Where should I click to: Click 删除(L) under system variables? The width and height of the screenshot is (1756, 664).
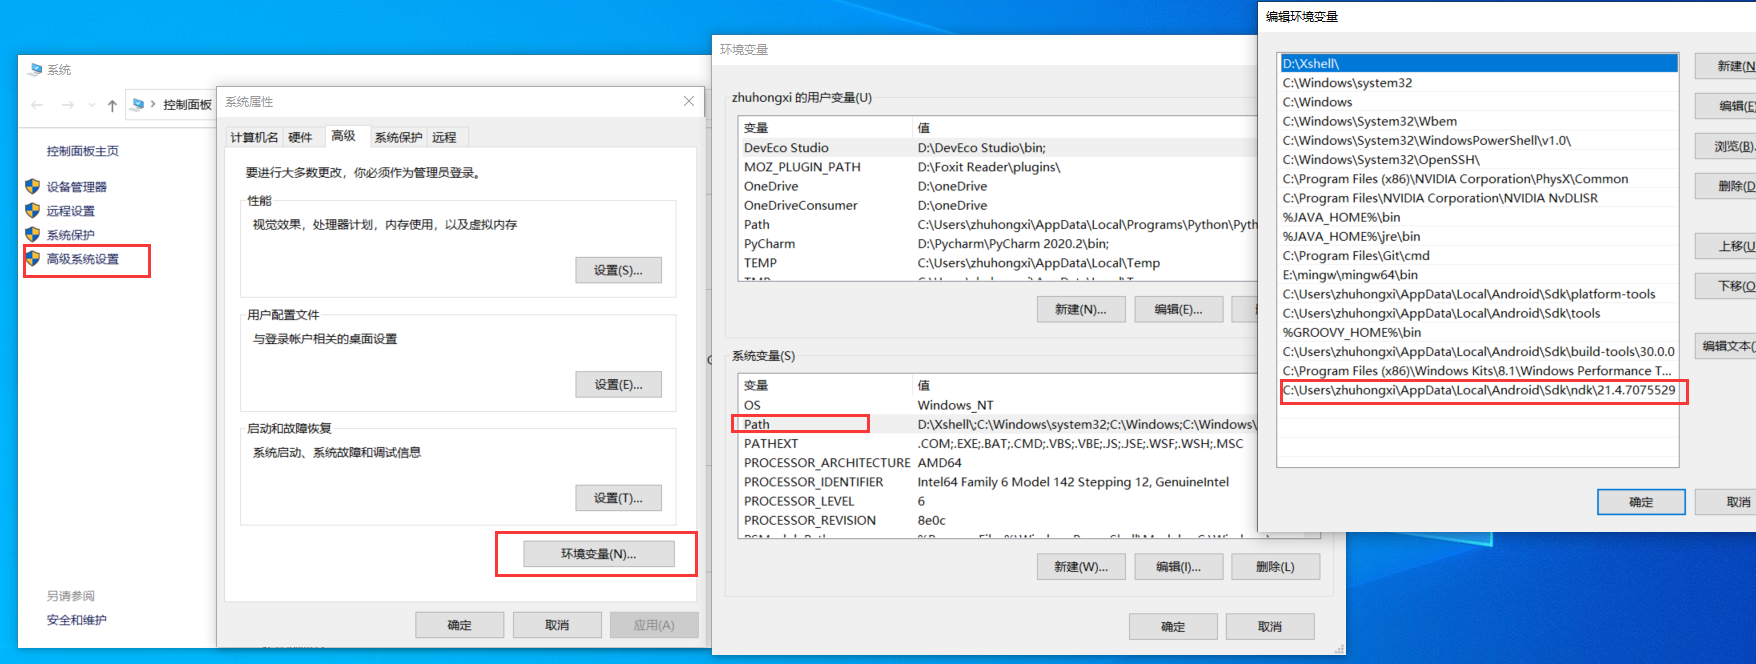pyautogui.click(x=1275, y=567)
